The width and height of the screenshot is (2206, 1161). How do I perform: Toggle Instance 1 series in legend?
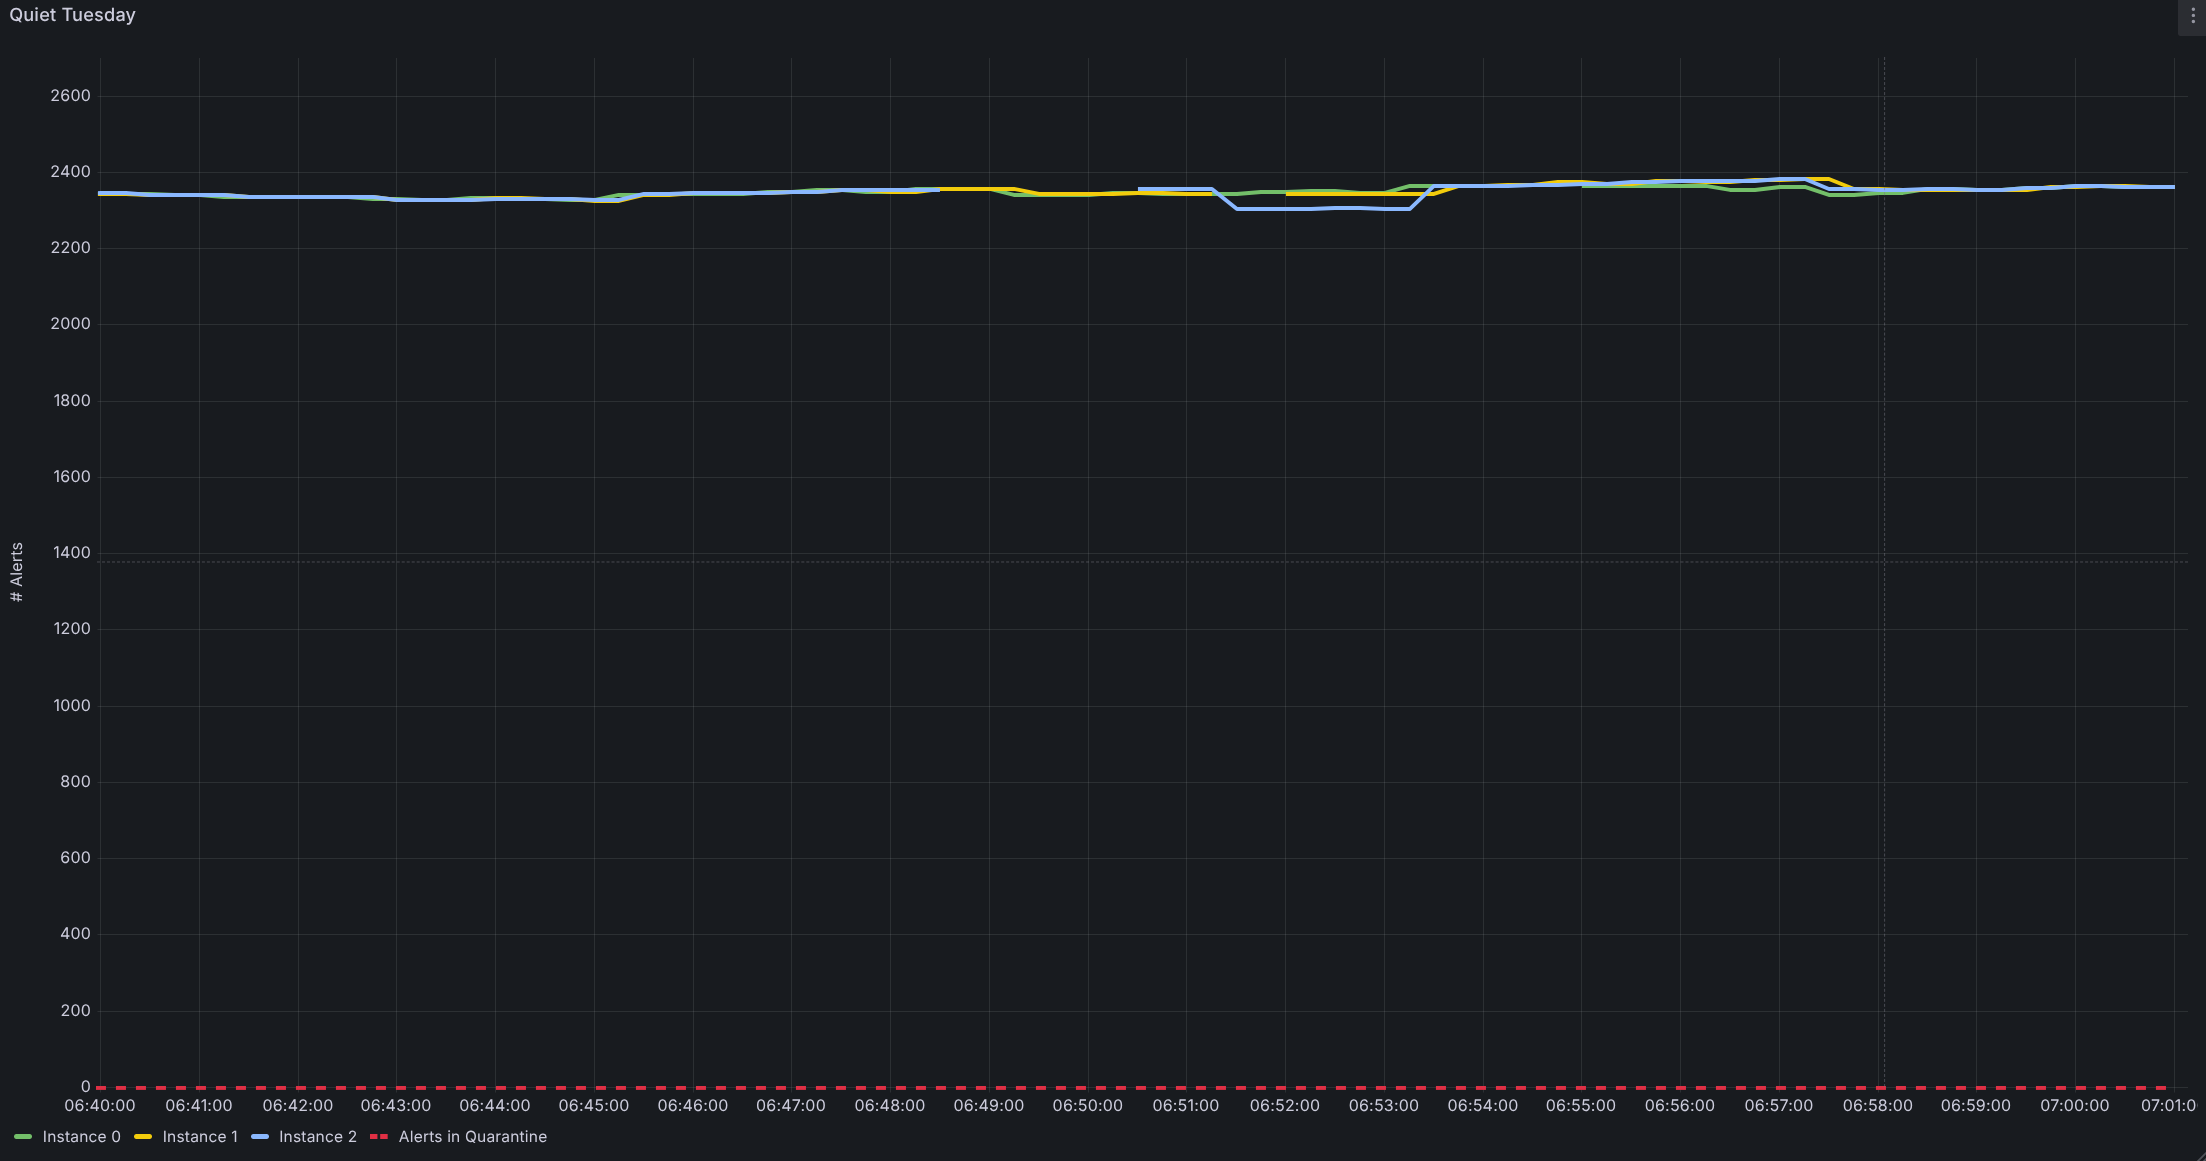tap(200, 1137)
